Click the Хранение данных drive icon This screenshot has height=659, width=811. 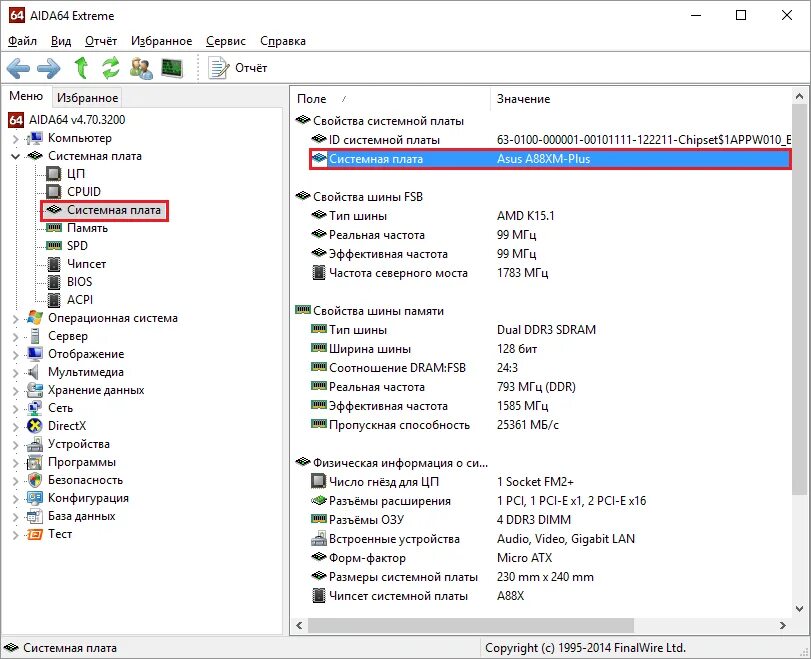[x=35, y=390]
